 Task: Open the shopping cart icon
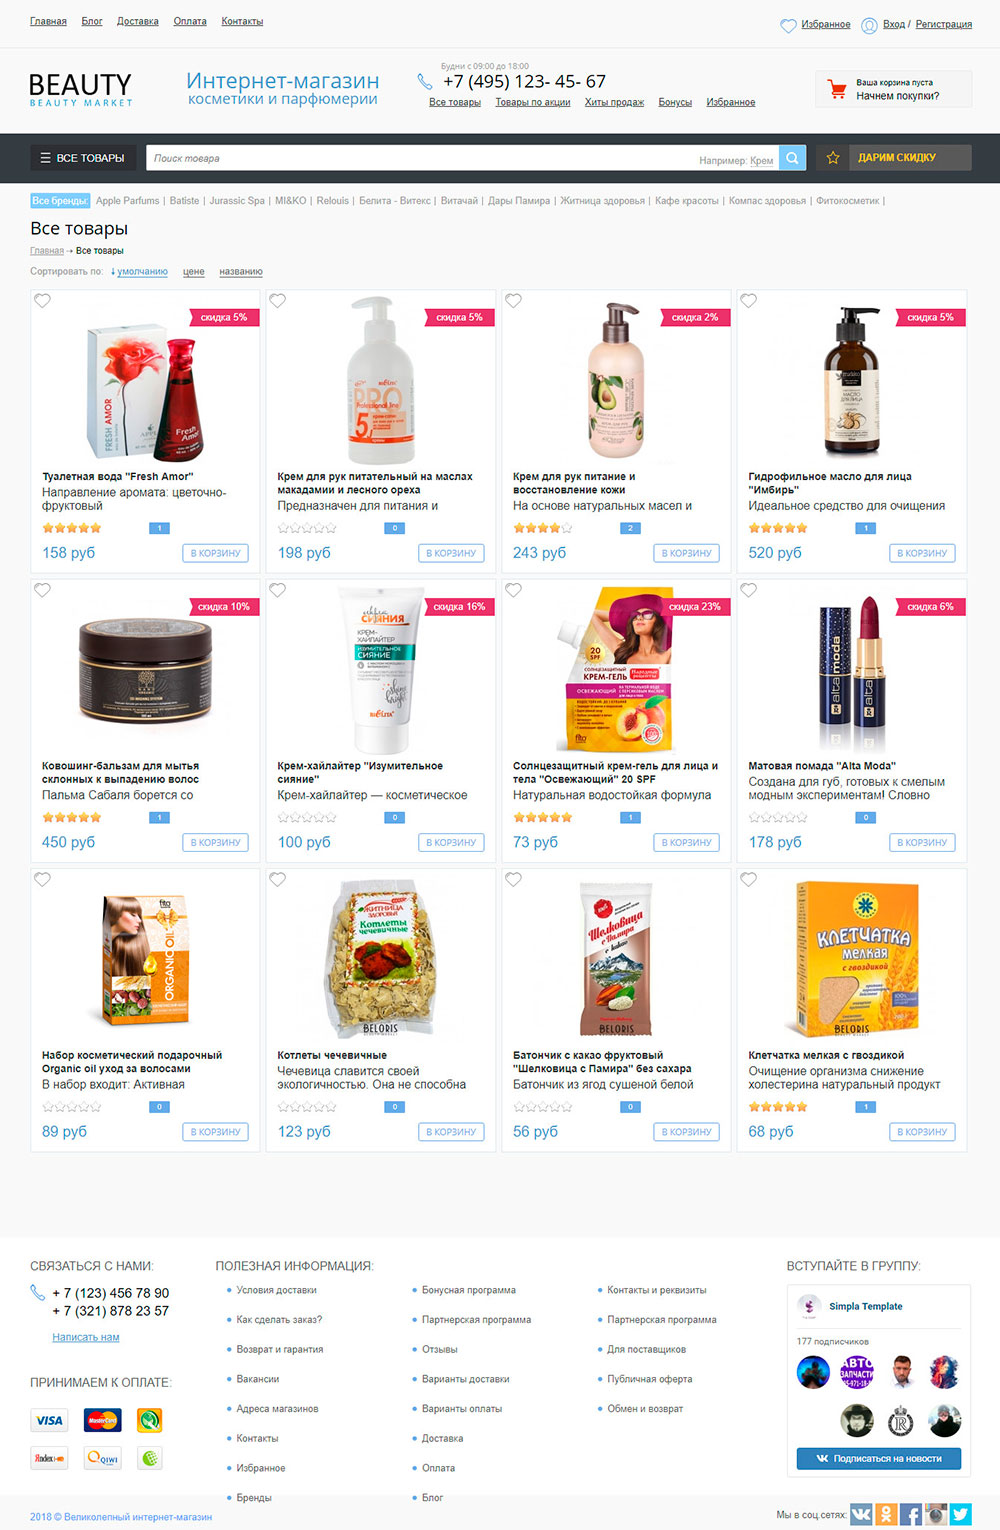pyautogui.click(x=837, y=89)
